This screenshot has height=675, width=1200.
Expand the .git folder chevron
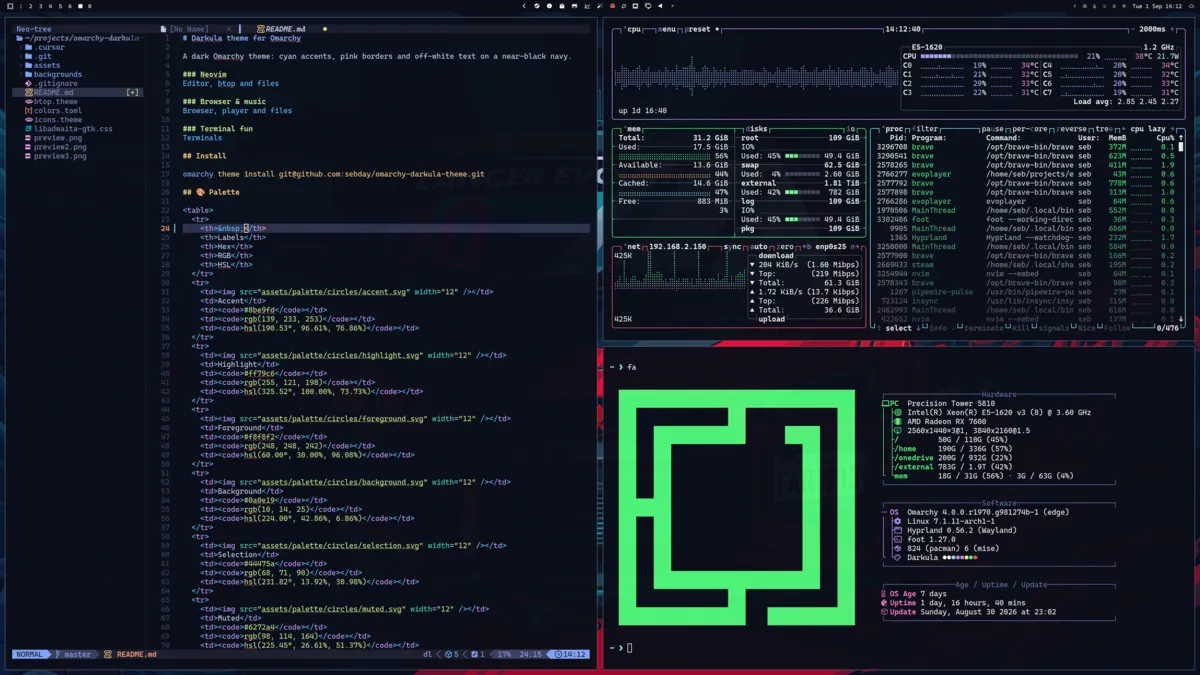click(21, 56)
